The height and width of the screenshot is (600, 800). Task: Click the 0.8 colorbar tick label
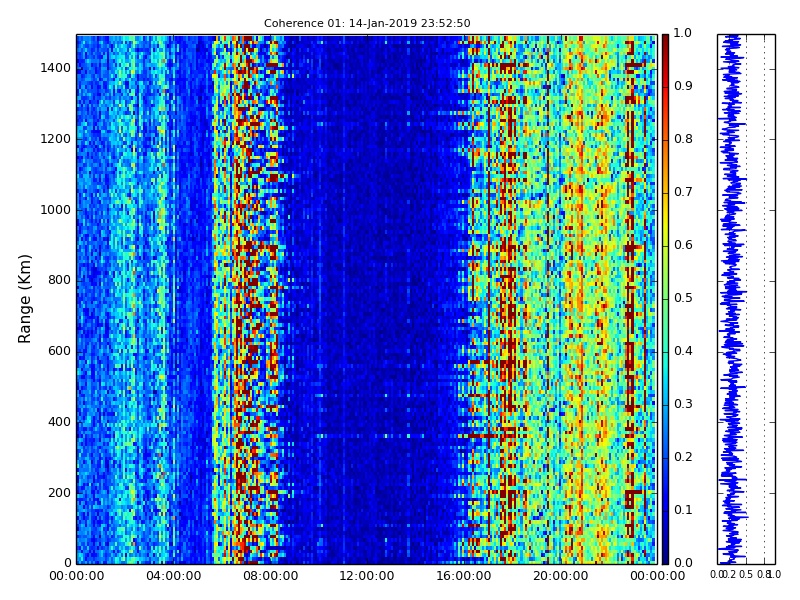[683, 139]
